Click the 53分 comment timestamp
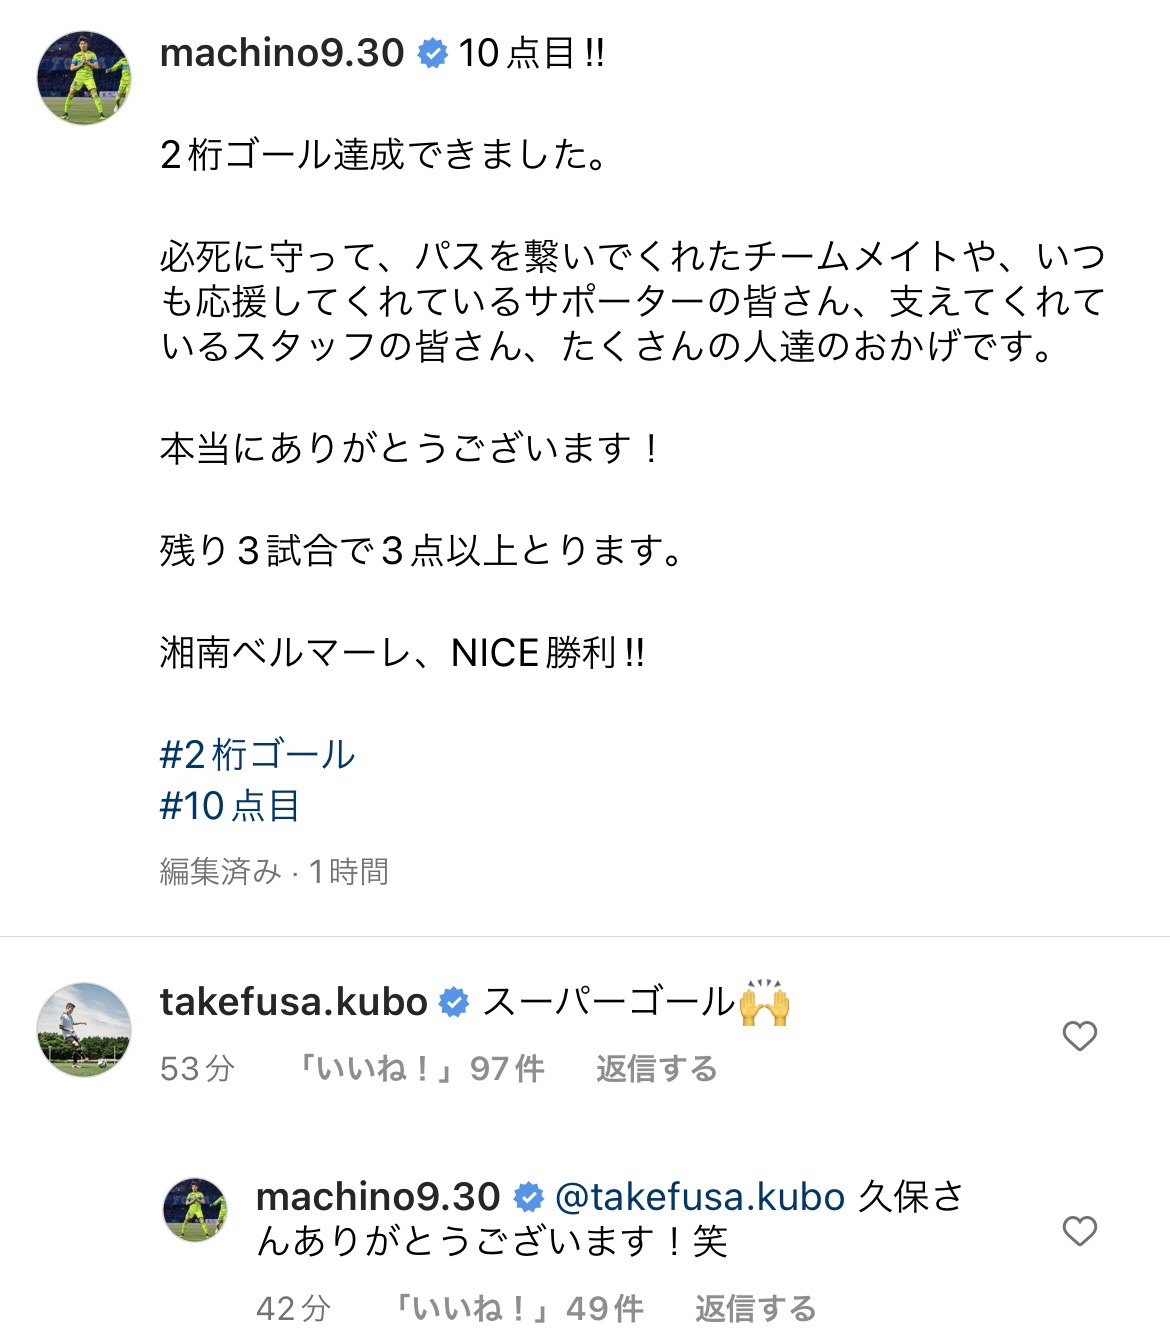 tap(197, 1069)
